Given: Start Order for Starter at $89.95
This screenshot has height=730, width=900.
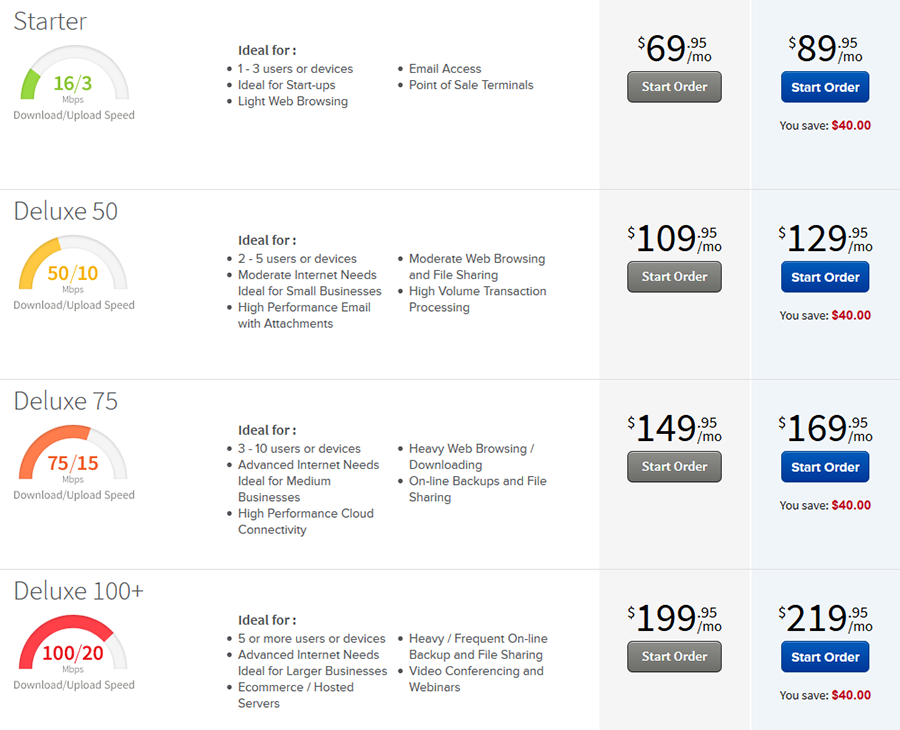Looking at the screenshot, I should [825, 87].
